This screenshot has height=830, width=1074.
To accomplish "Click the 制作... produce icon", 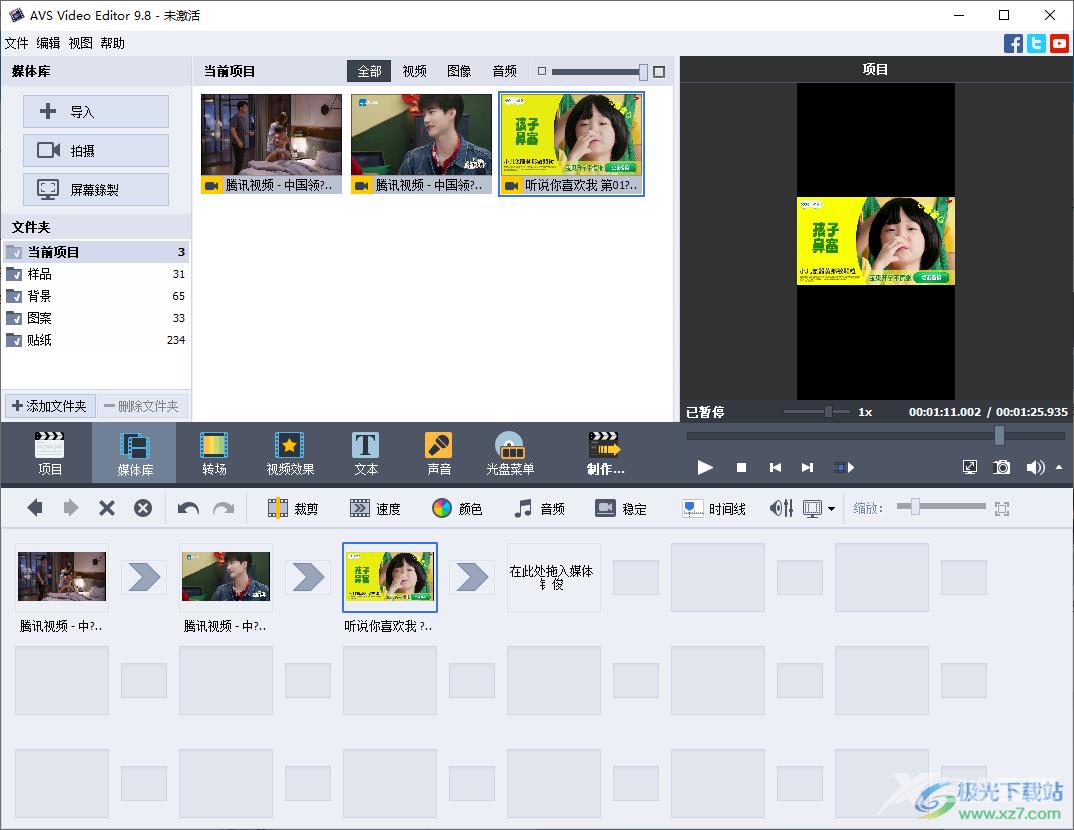I will 605,453.
